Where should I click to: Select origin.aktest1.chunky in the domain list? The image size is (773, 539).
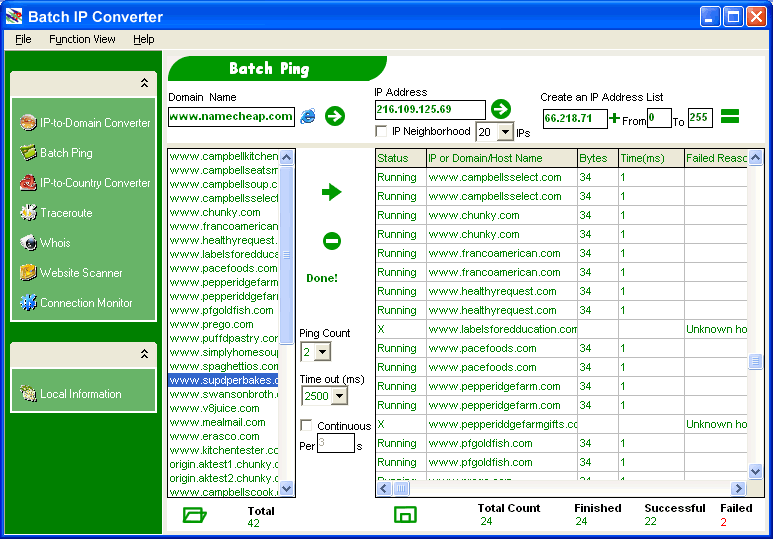click(224, 464)
